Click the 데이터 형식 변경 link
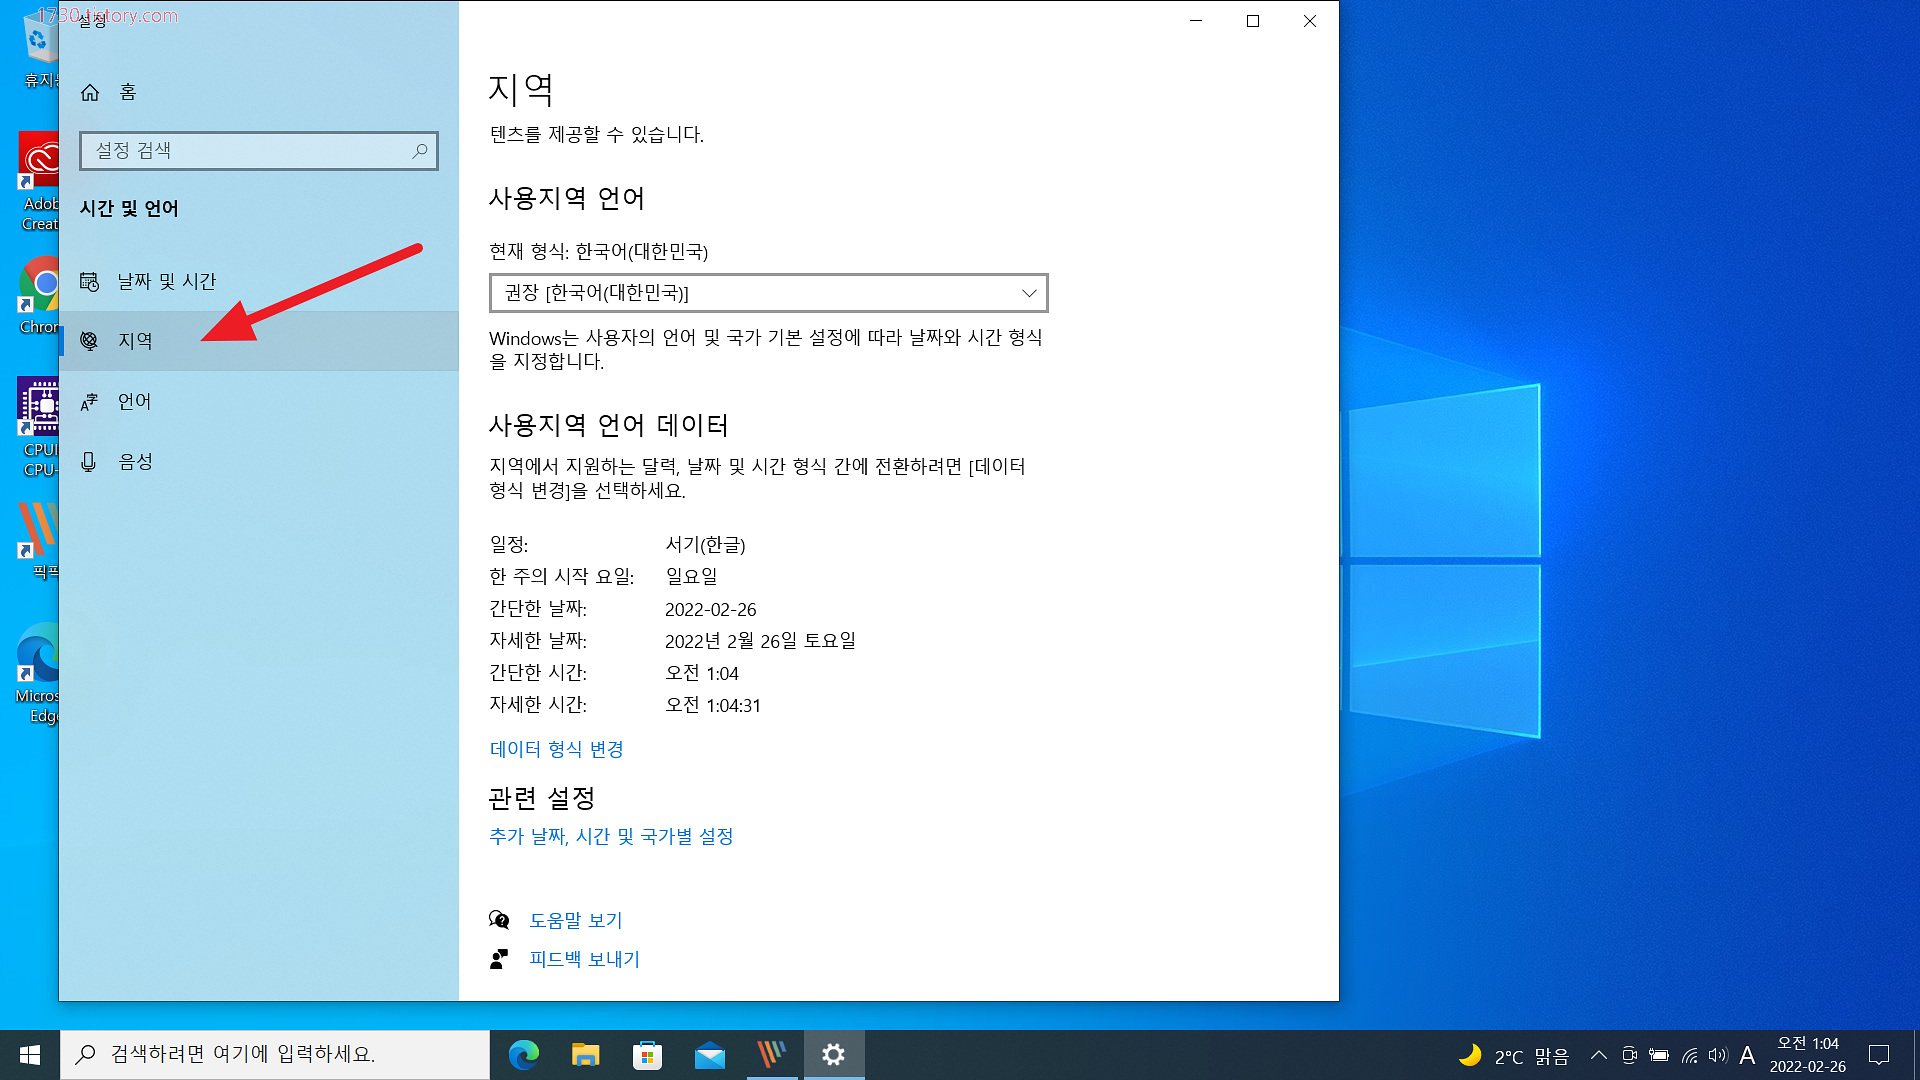1920x1080 pixels. pyautogui.click(x=556, y=749)
